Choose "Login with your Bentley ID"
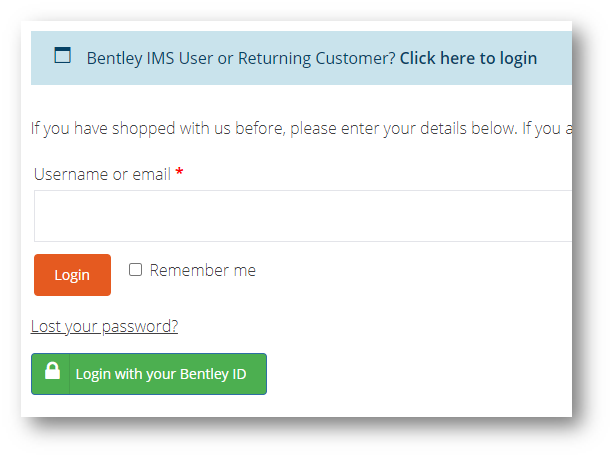Screen dimensions: 614x459 [x=149, y=374]
